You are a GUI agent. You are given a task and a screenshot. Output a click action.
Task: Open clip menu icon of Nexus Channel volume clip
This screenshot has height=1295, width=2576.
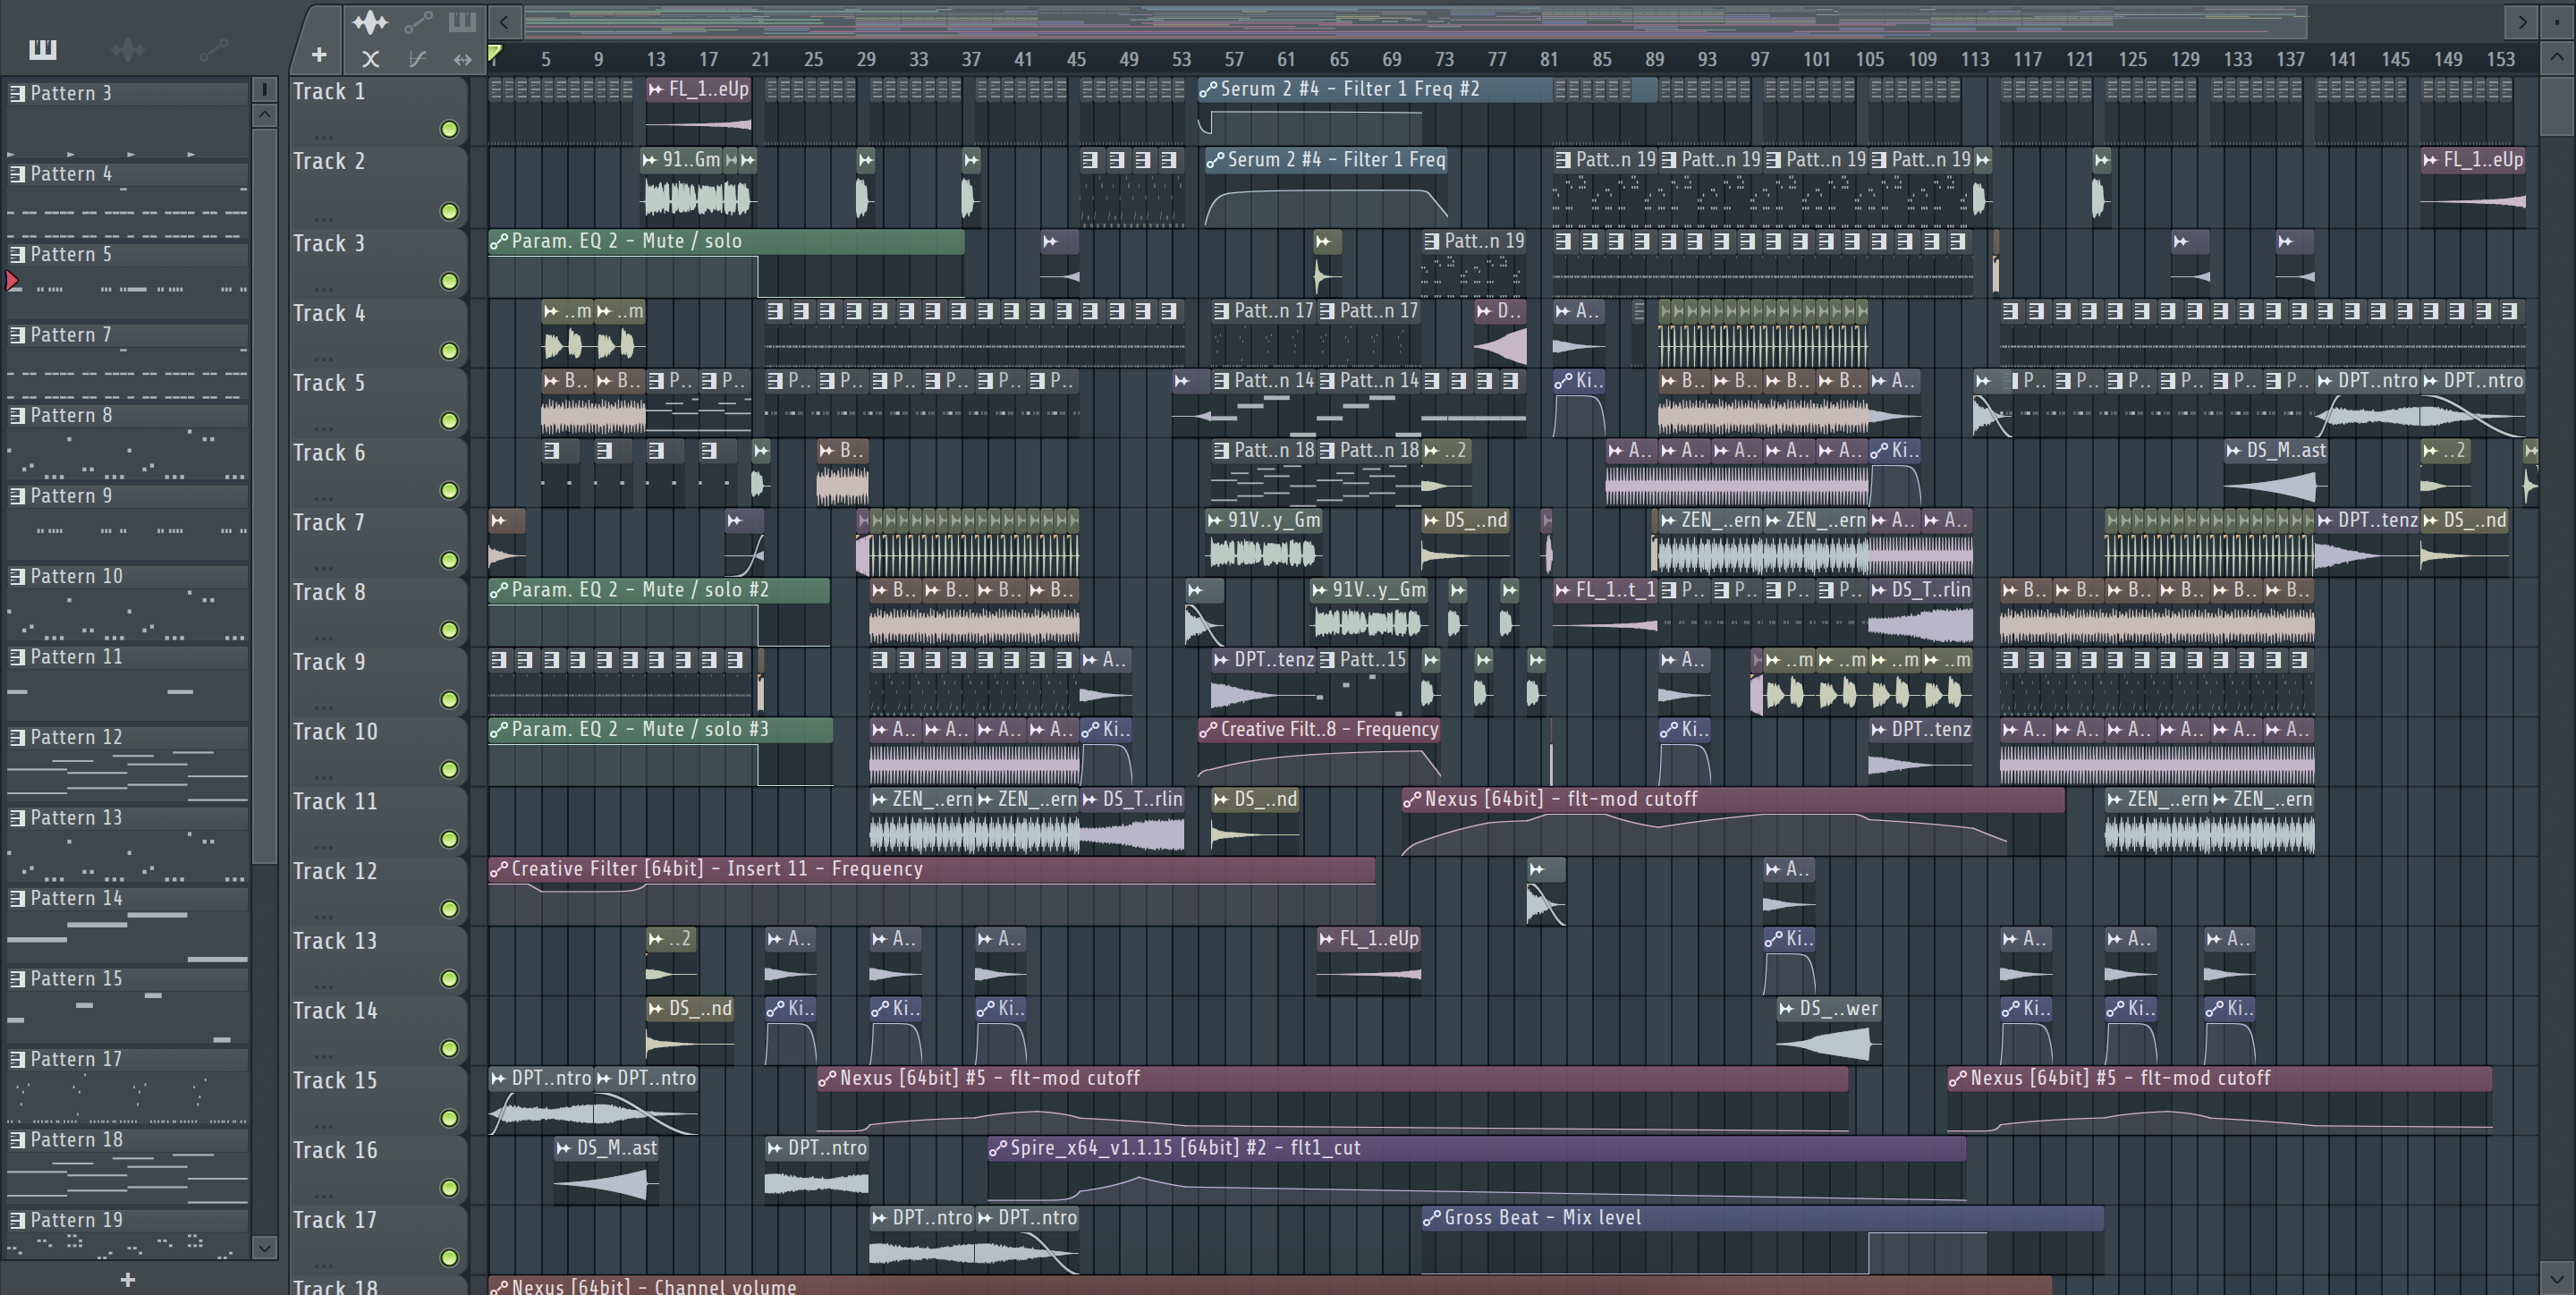click(498, 1287)
